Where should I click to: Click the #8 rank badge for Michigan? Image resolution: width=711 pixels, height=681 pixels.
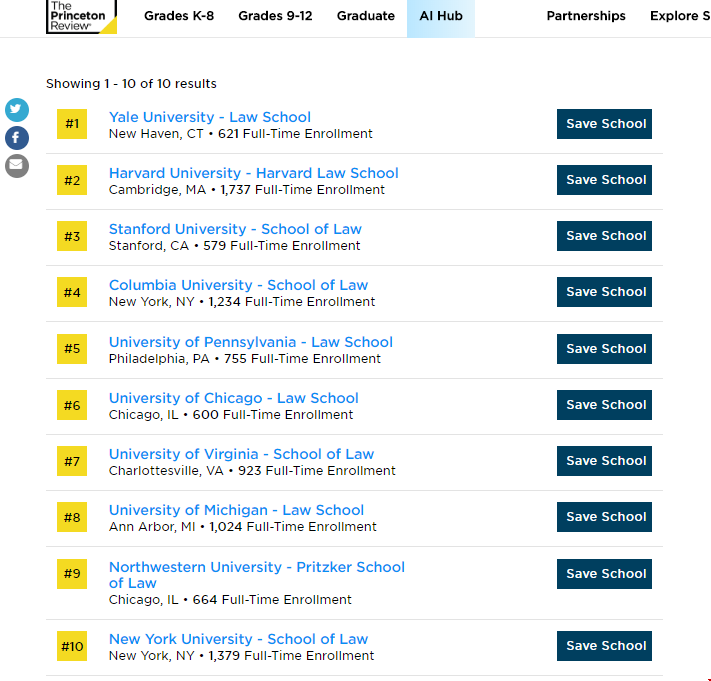point(72,518)
